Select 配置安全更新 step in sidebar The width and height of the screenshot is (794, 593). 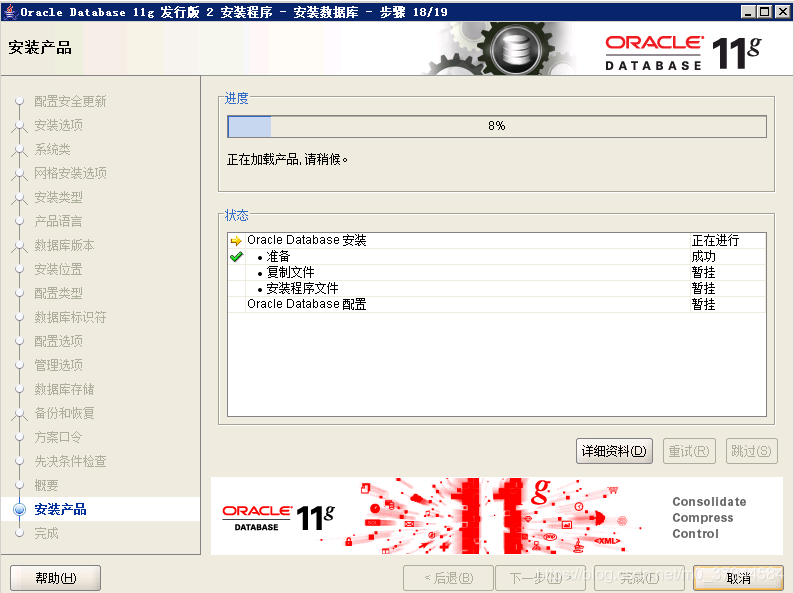coord(70,101)
